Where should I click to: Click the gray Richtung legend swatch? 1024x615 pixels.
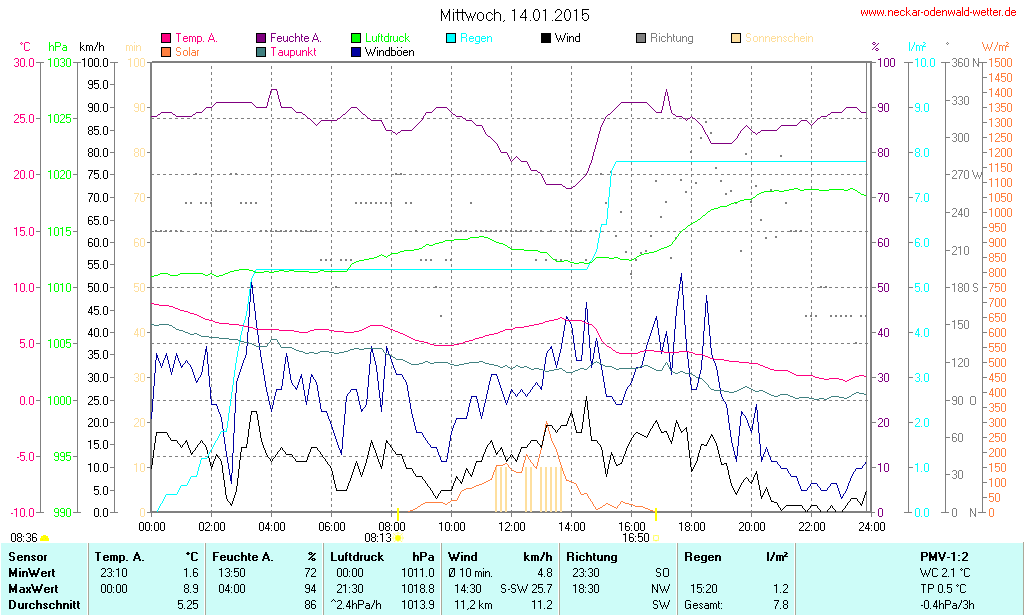(641, 38)
